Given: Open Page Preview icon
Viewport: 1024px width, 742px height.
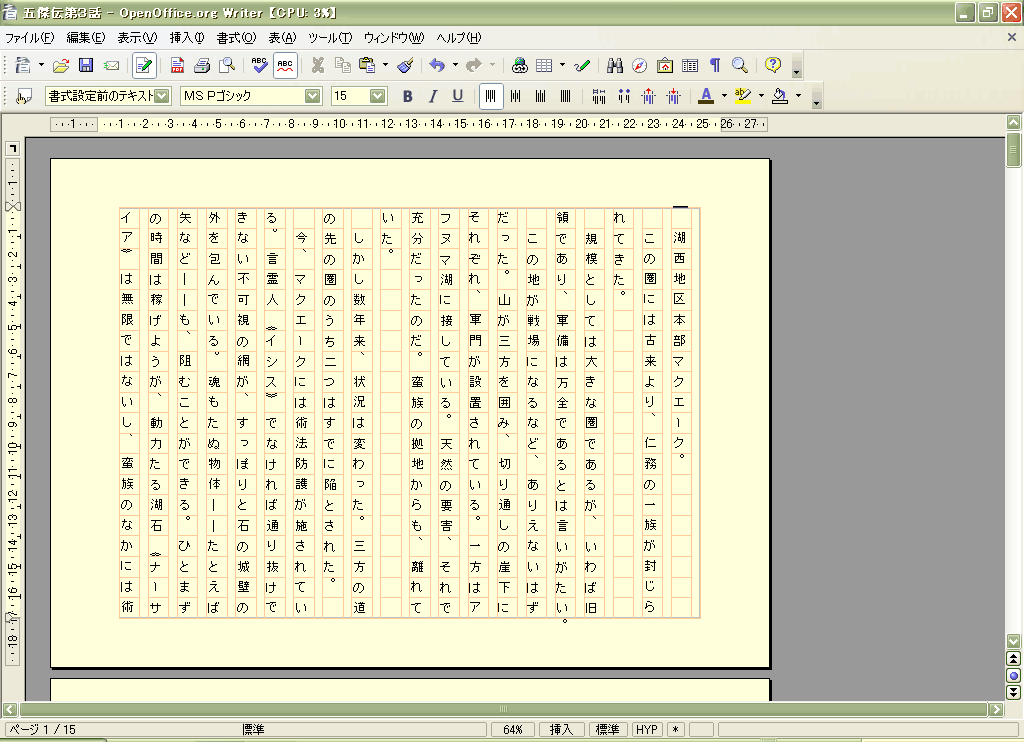Looking at the screenshot, I should [227, 65].
